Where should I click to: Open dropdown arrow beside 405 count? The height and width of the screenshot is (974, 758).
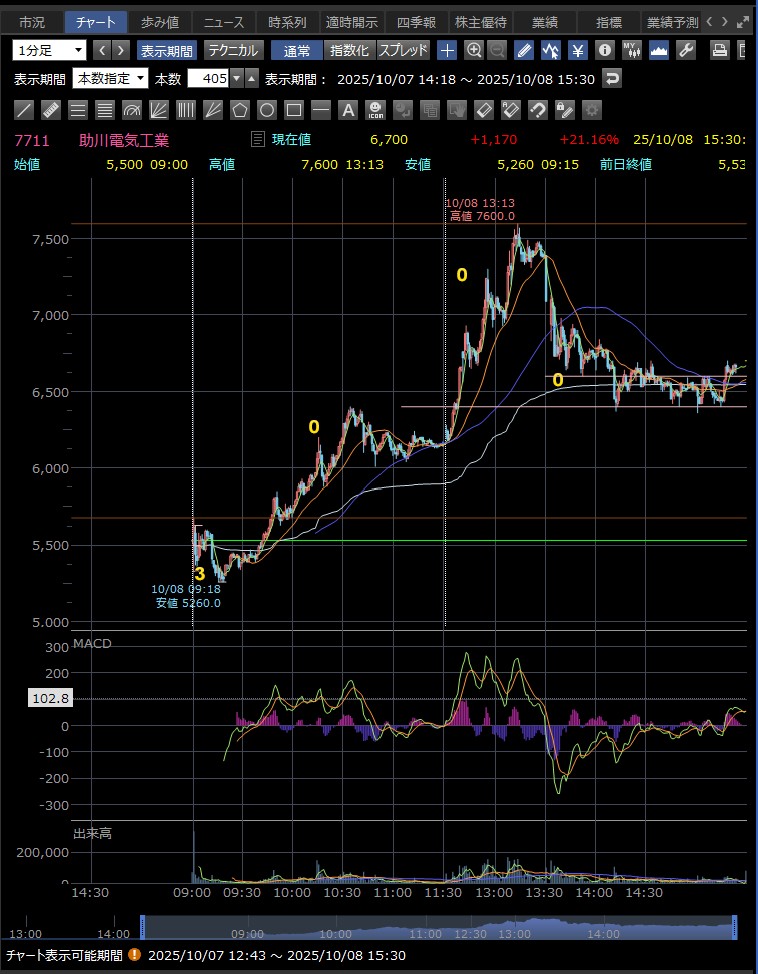pyautogui.click(x=236, y=78)
